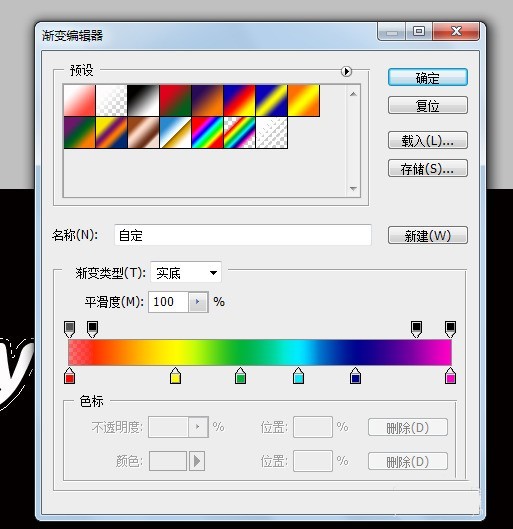This screenshot has width=513, height=529.
Task: Select the blue-yellow-blue gradient preset
Action: click(x=271, y=101)
